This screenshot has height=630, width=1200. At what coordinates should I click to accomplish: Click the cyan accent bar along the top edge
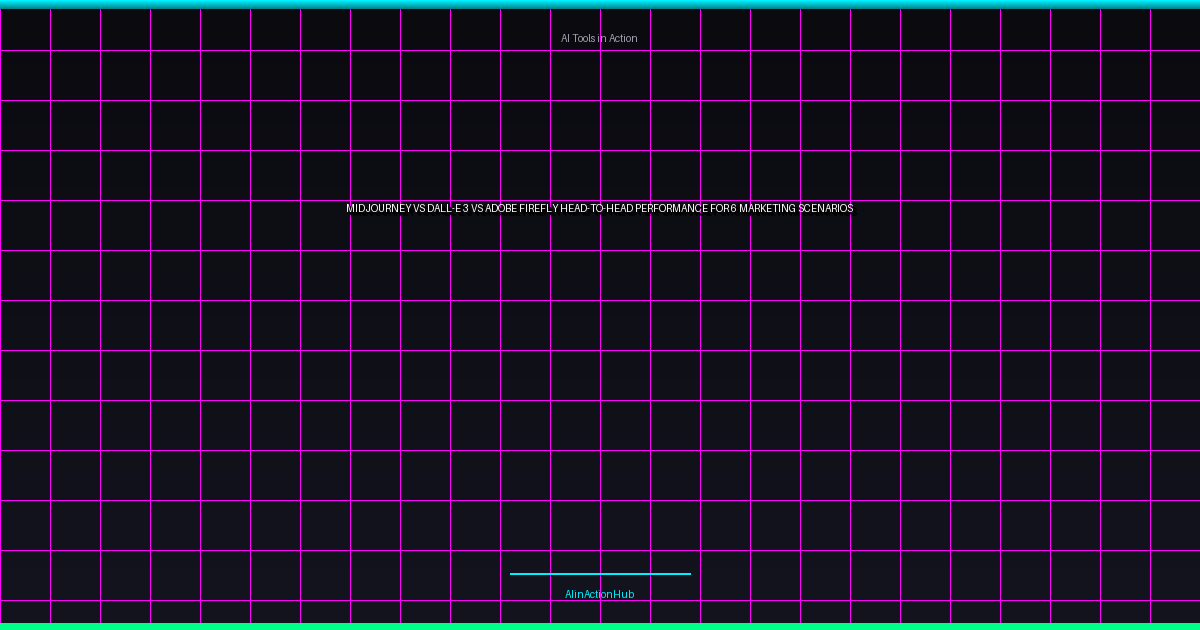coord(600,4)
